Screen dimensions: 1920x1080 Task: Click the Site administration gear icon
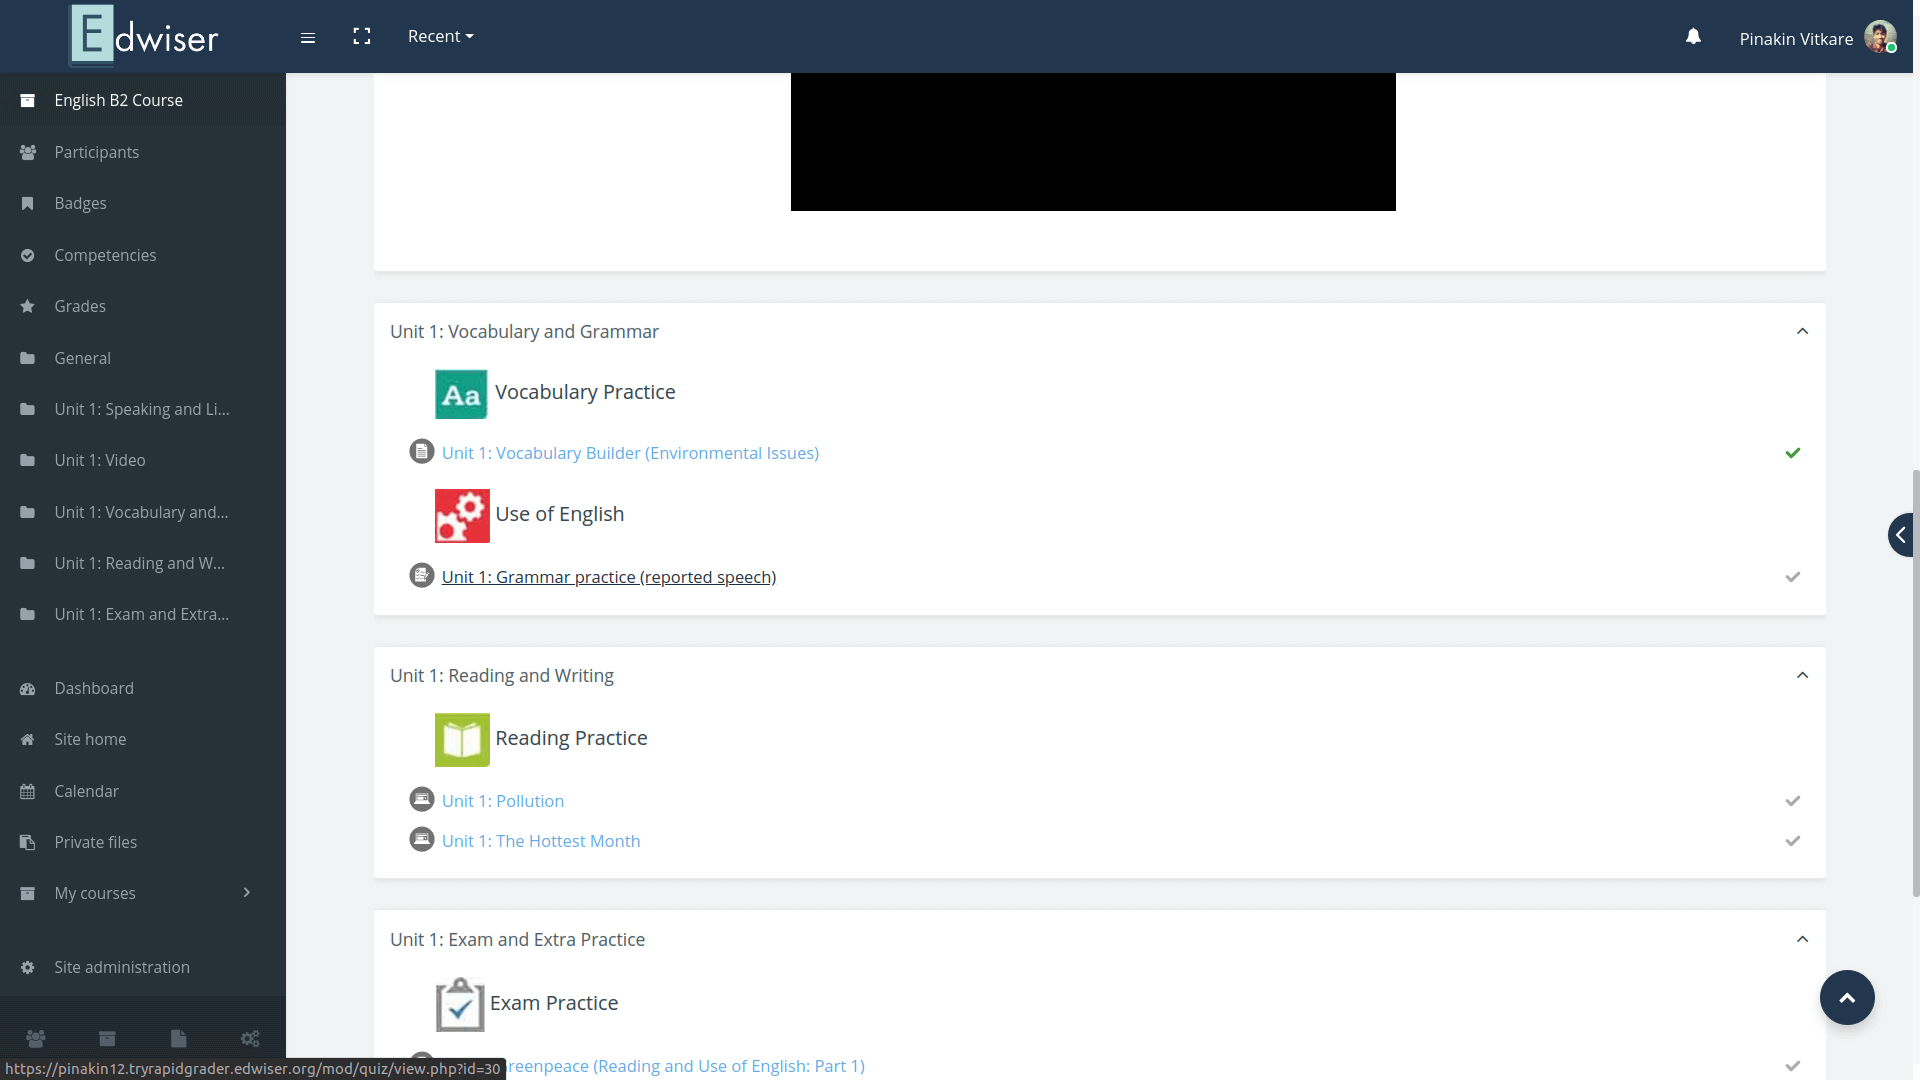[28, 967]
